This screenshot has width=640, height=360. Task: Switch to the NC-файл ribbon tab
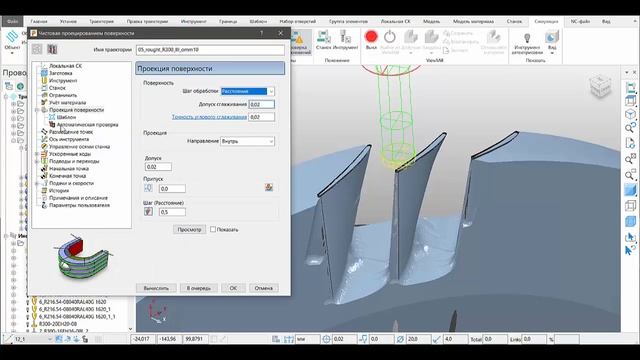580,21
